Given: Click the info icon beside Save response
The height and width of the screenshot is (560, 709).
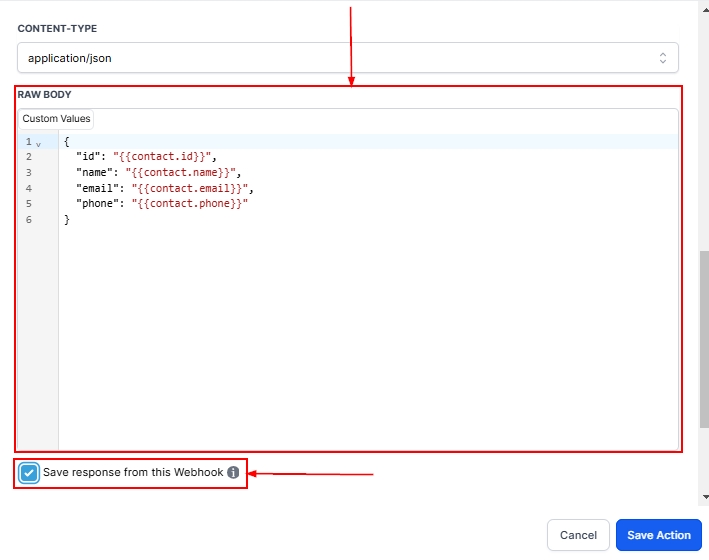Looking at the screenshot, I should (x=233, y=472).
